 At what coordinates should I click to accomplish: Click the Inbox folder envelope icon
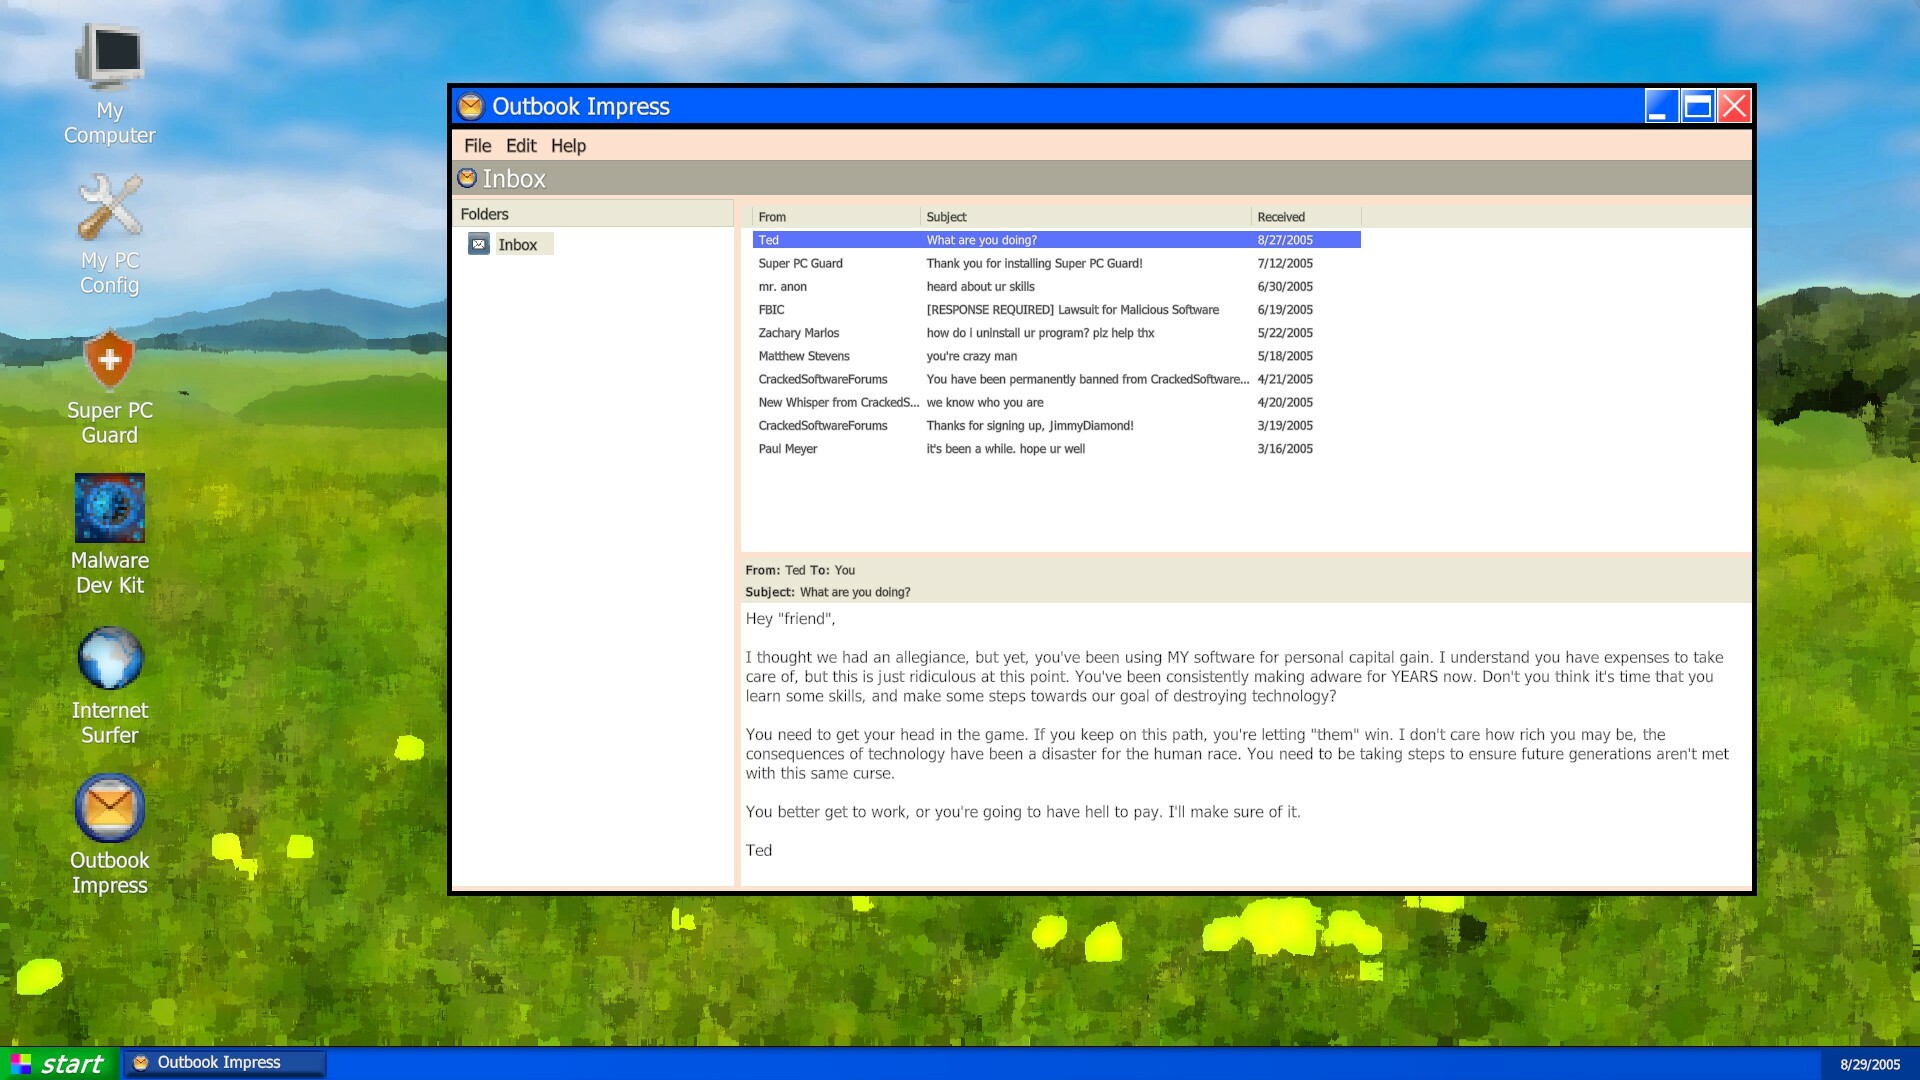click(x=479, y=244)
